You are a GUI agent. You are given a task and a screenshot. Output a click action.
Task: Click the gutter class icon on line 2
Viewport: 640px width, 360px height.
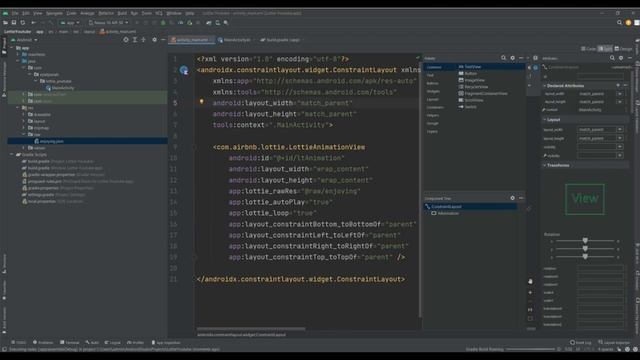pos(184,70)
